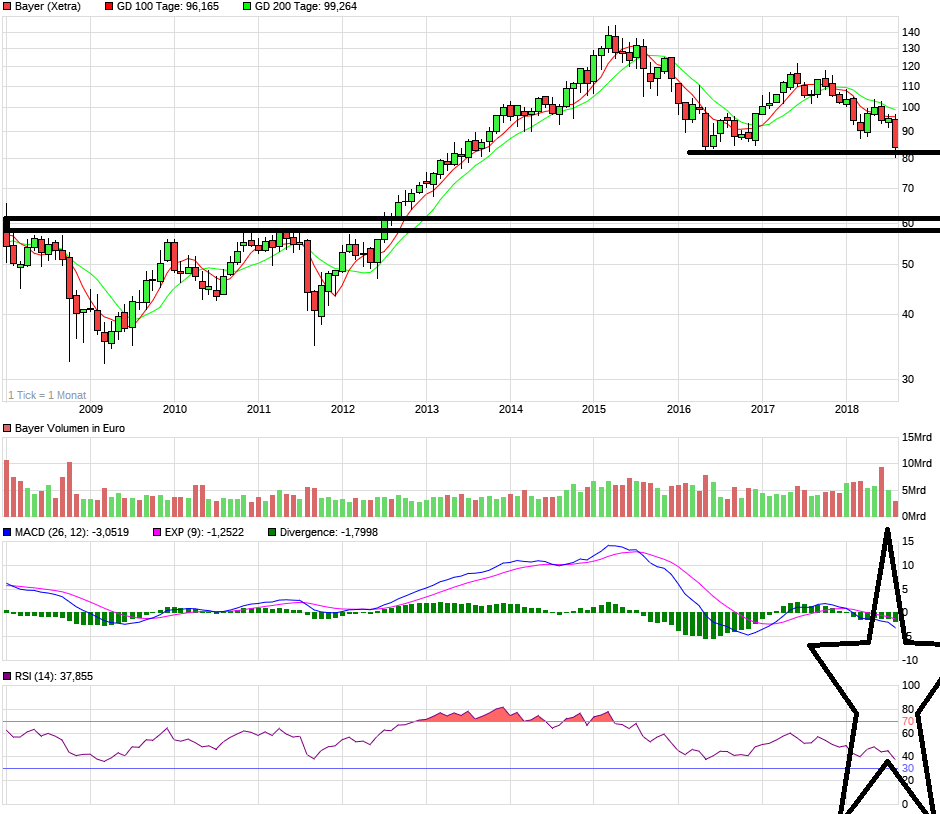This screenshot has height=814, width=940.
Task: Click the red 70 RSI threshold label
Action: [908, 722]
